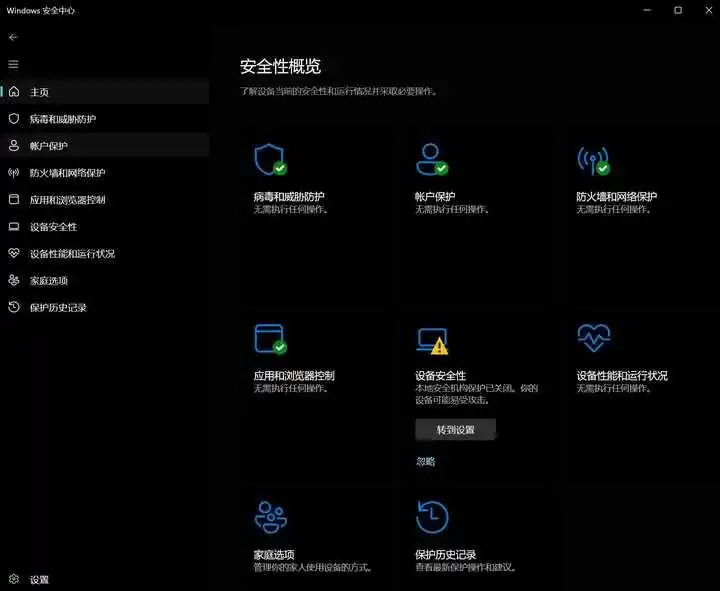The image size is (720, 591).
Task: Click the 帐户保护 tile title
Action: pyautogui.click(x=435, y=197)
